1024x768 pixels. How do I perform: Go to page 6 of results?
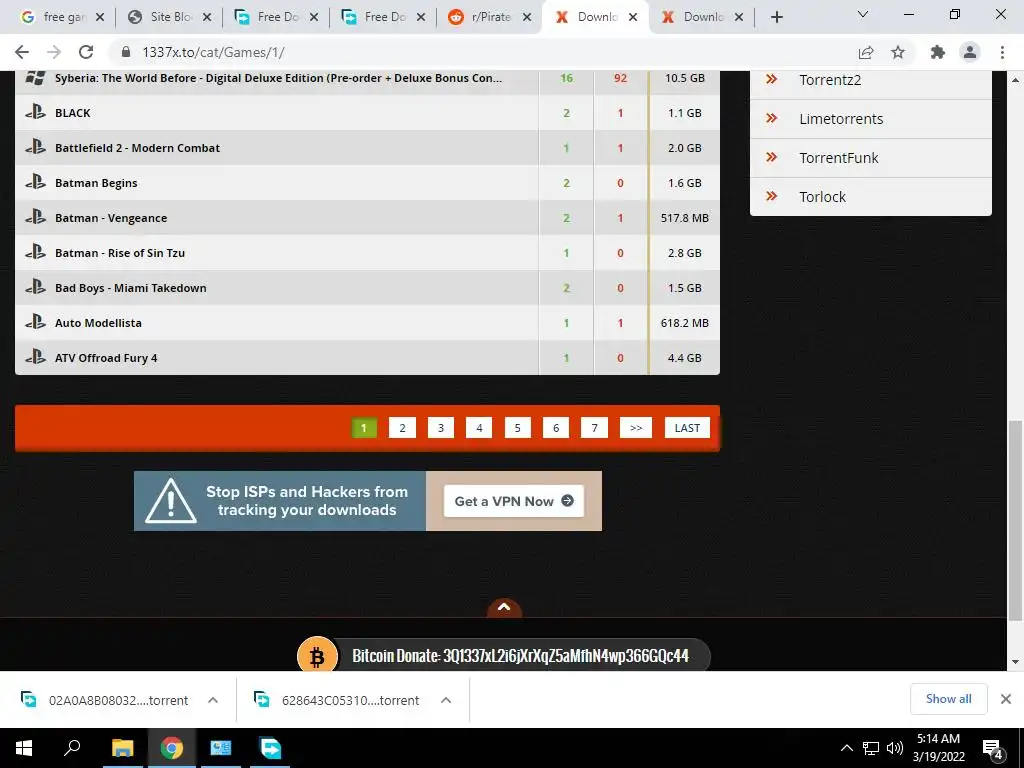(556, 428)
